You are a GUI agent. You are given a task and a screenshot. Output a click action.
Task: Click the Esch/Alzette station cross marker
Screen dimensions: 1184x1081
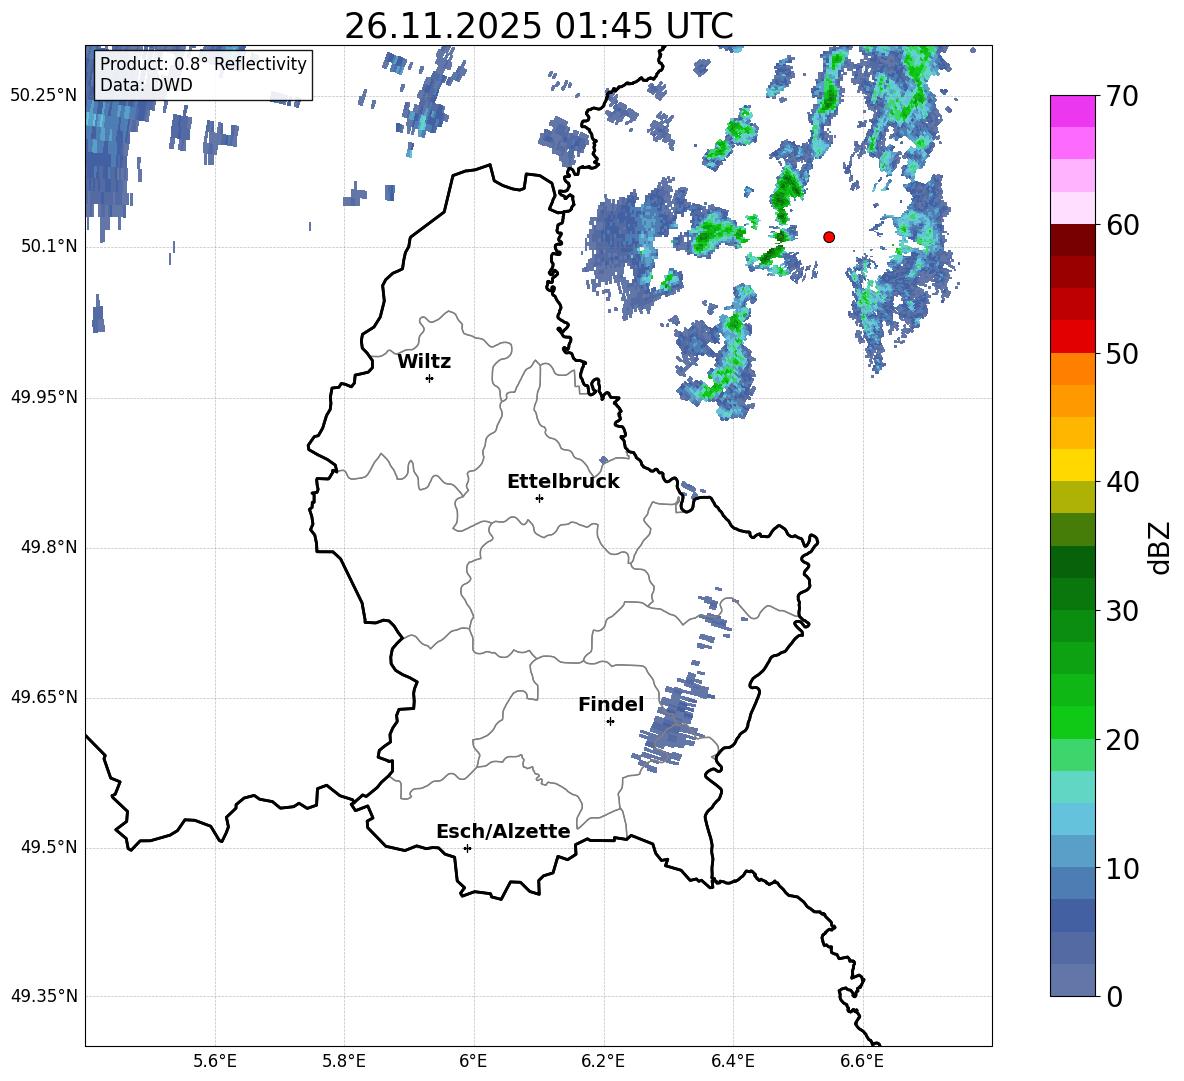467,848
